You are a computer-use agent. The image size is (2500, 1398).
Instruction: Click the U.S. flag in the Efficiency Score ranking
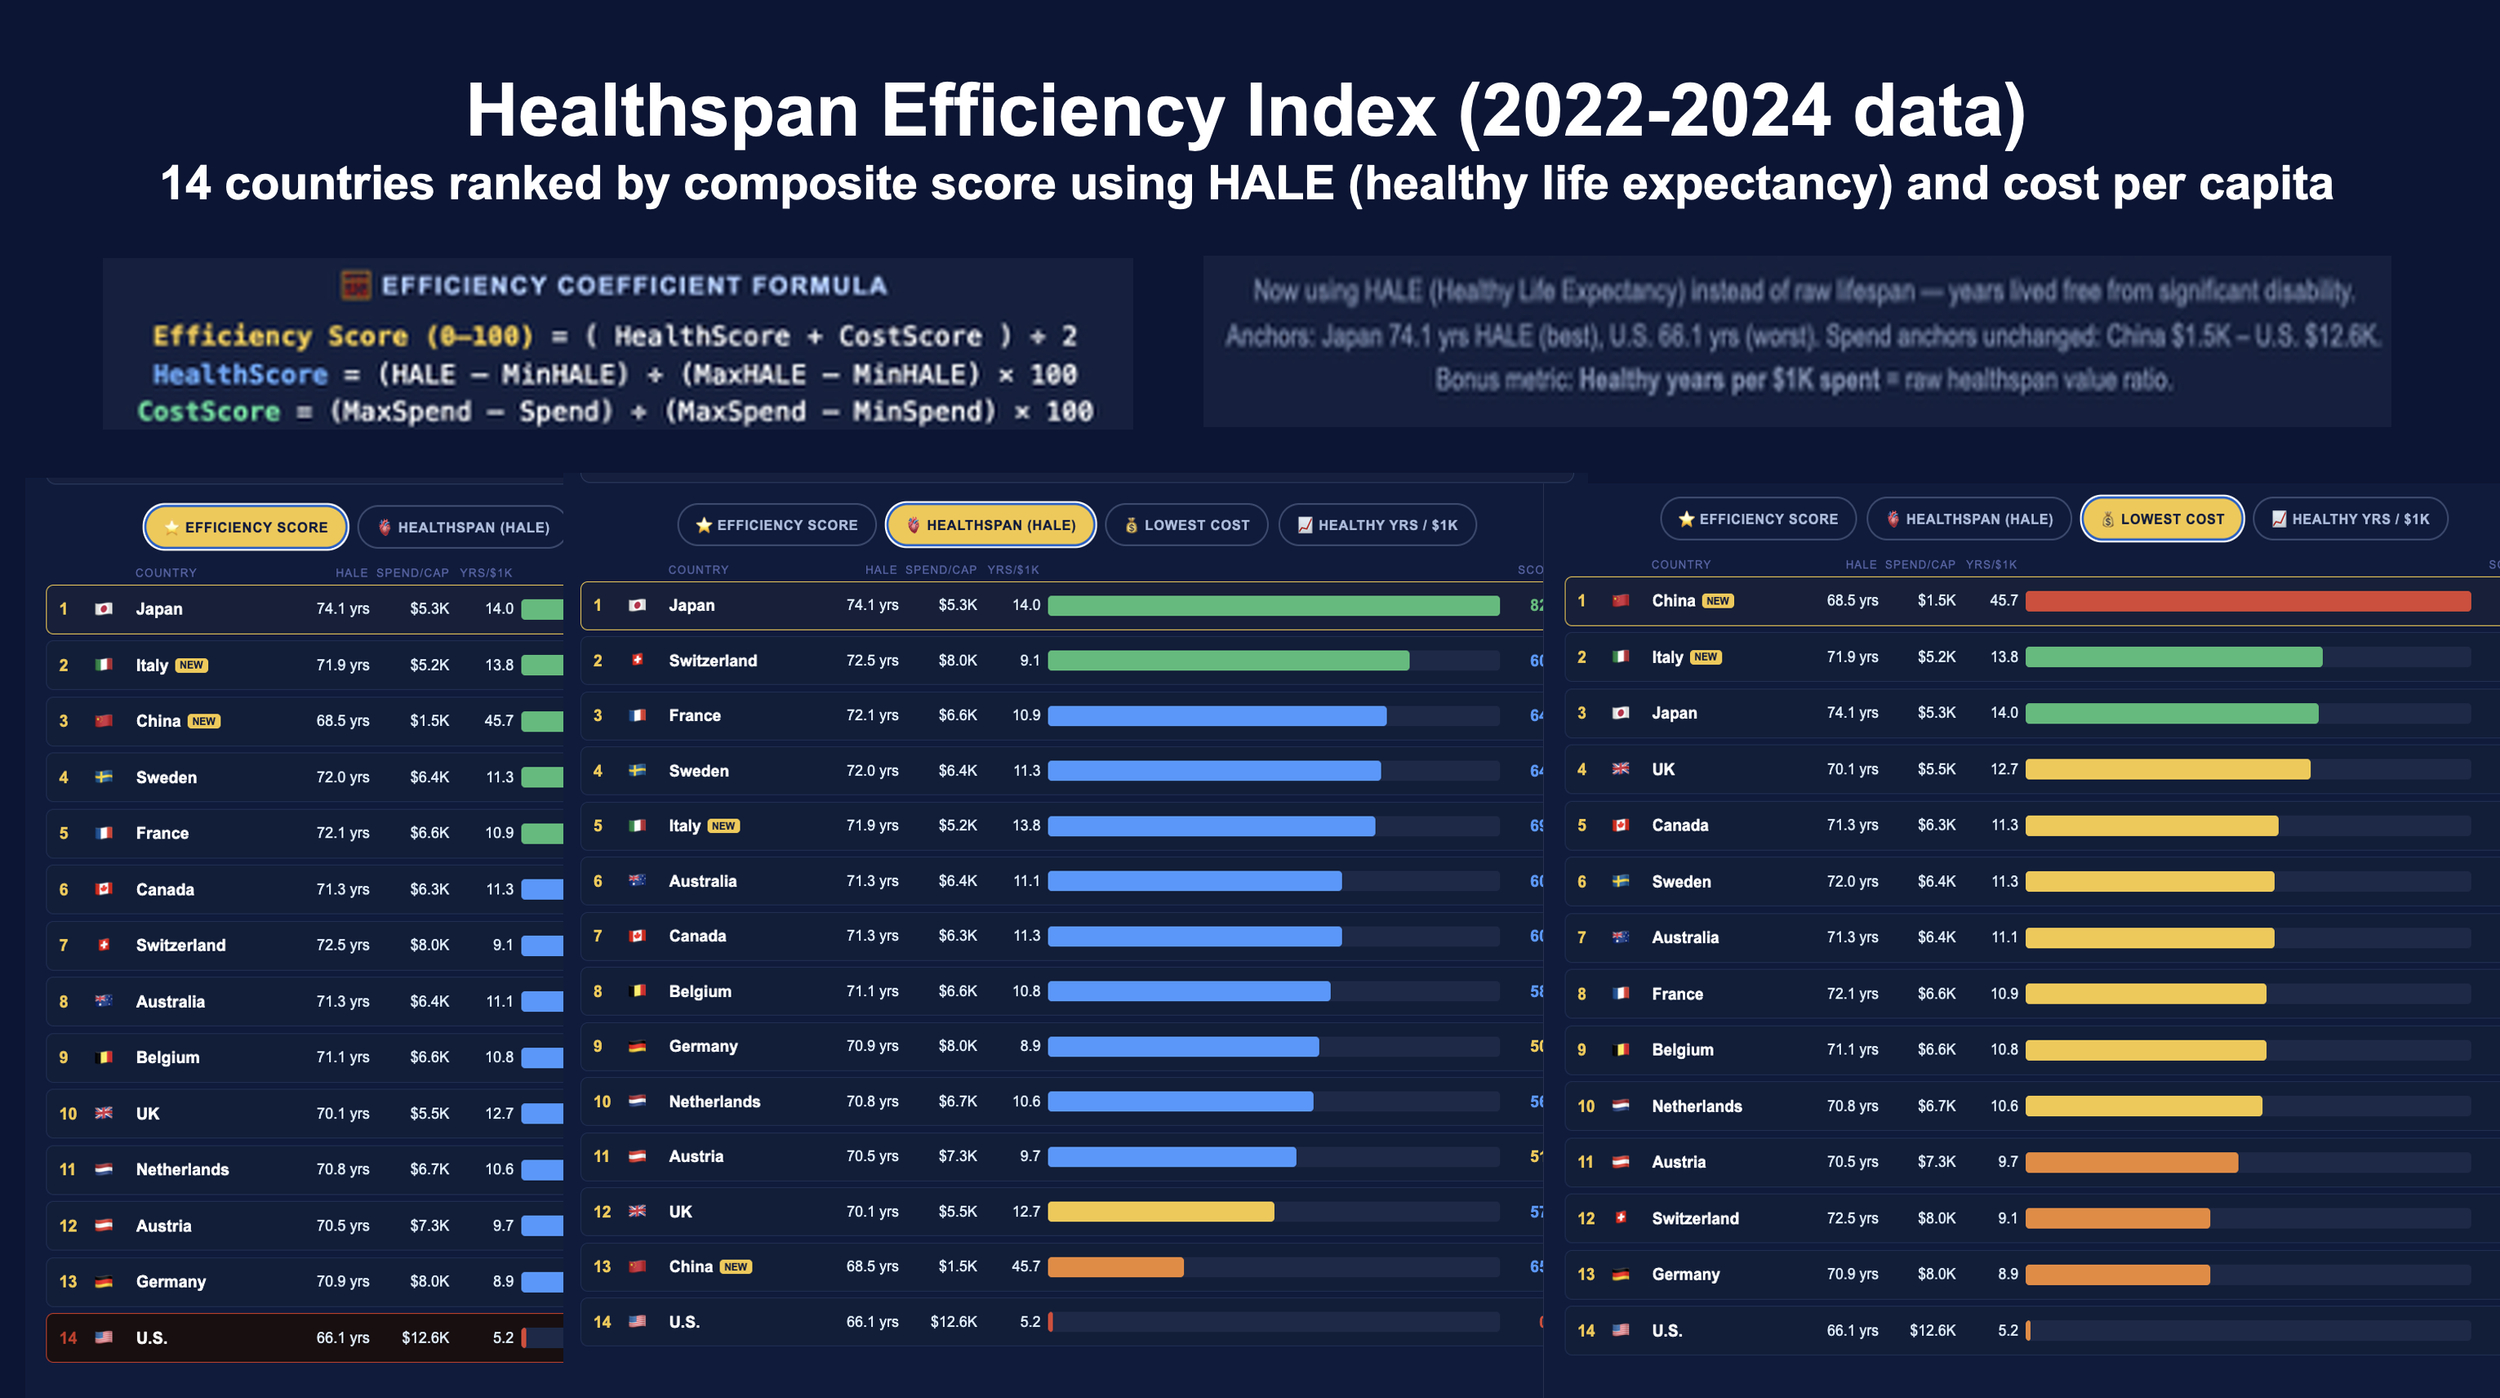103,1337
